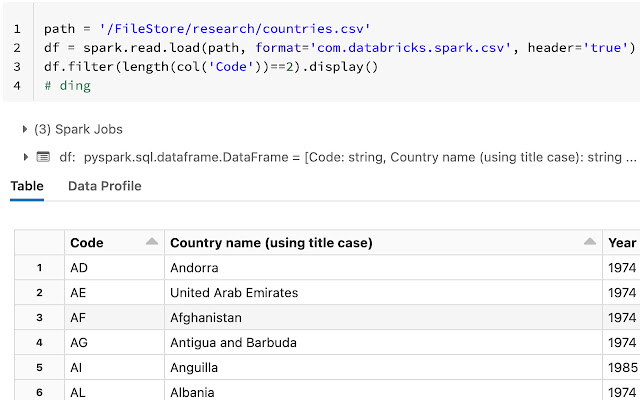This screenshot has width=640, height=400.
Task: Click the sort arrow in Code column
Action: (151, 243)
